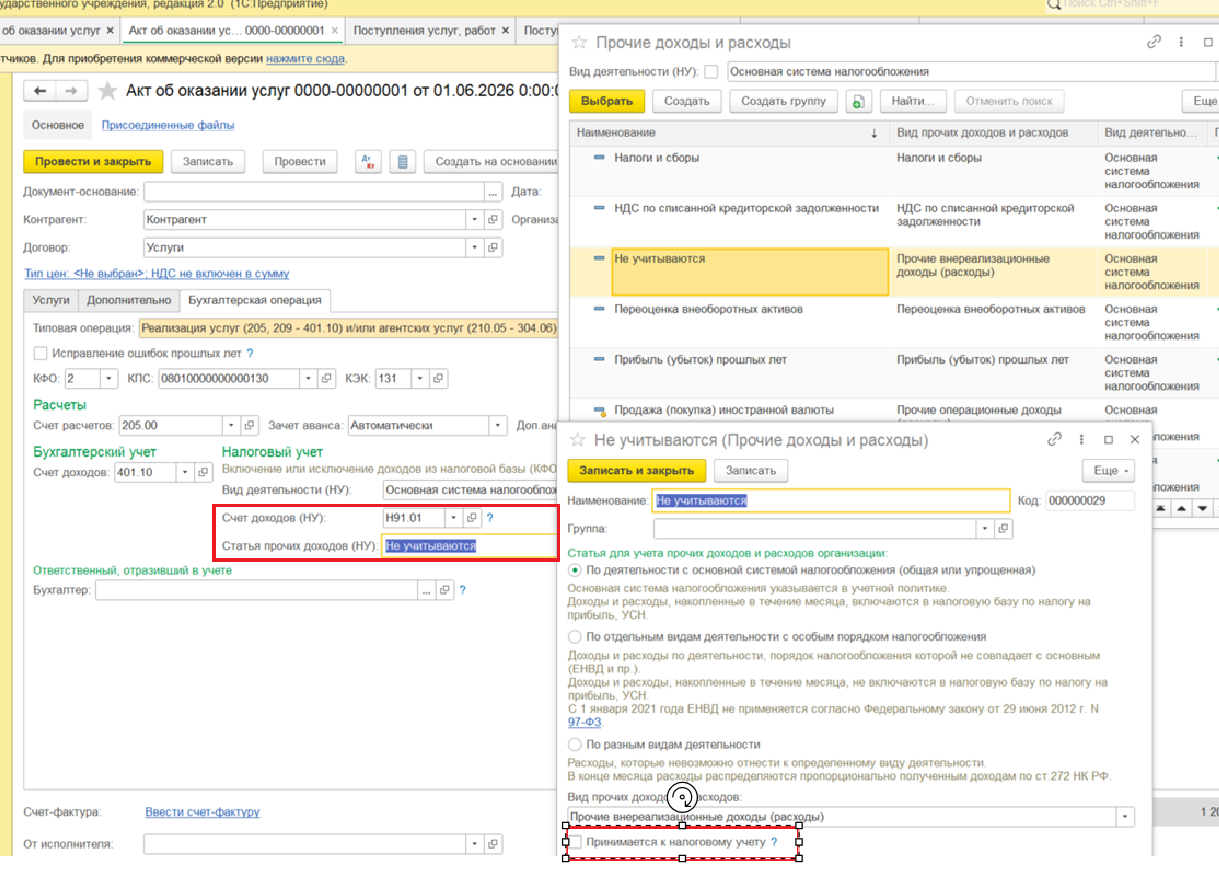
Task: Expand the Зачет аванса dropdown
Action: pyautogui.click(x=498, y=425)
